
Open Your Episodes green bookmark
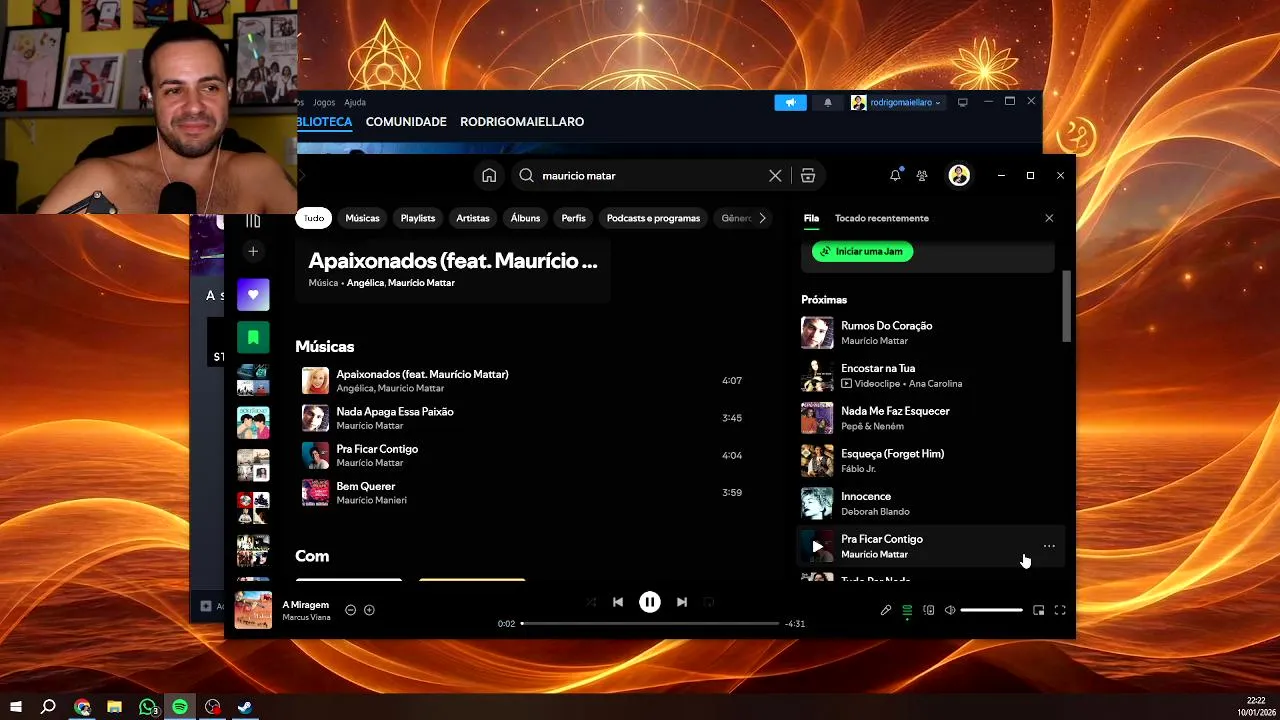tap(253, 337)
